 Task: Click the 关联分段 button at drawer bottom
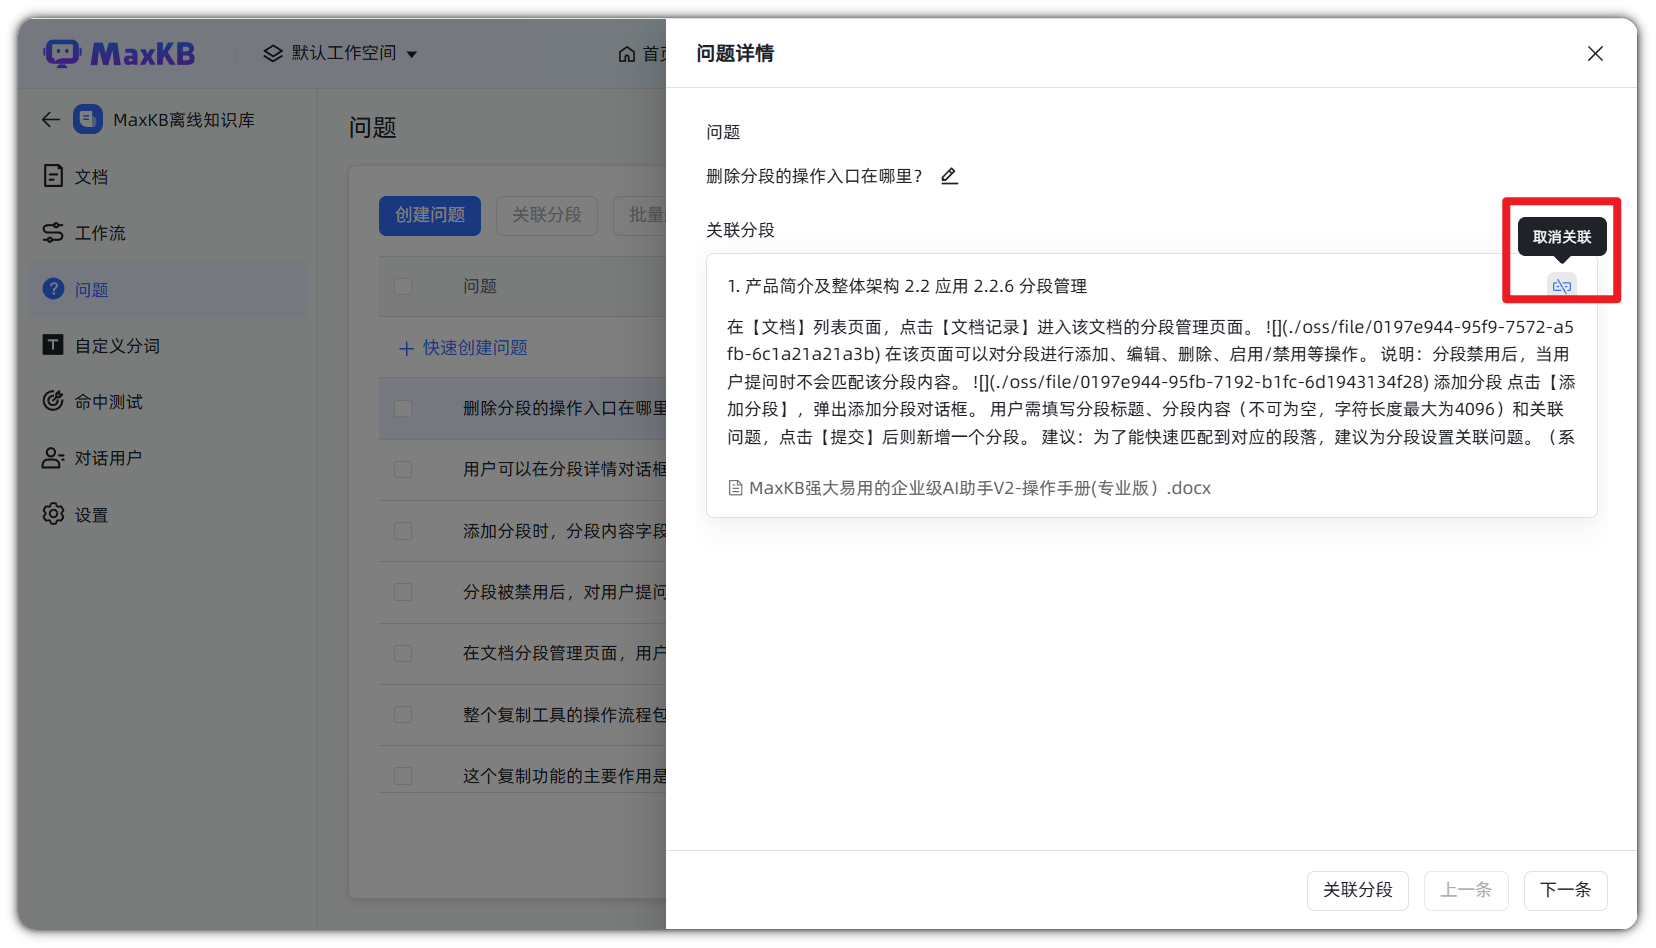(x=1357, y=890)
